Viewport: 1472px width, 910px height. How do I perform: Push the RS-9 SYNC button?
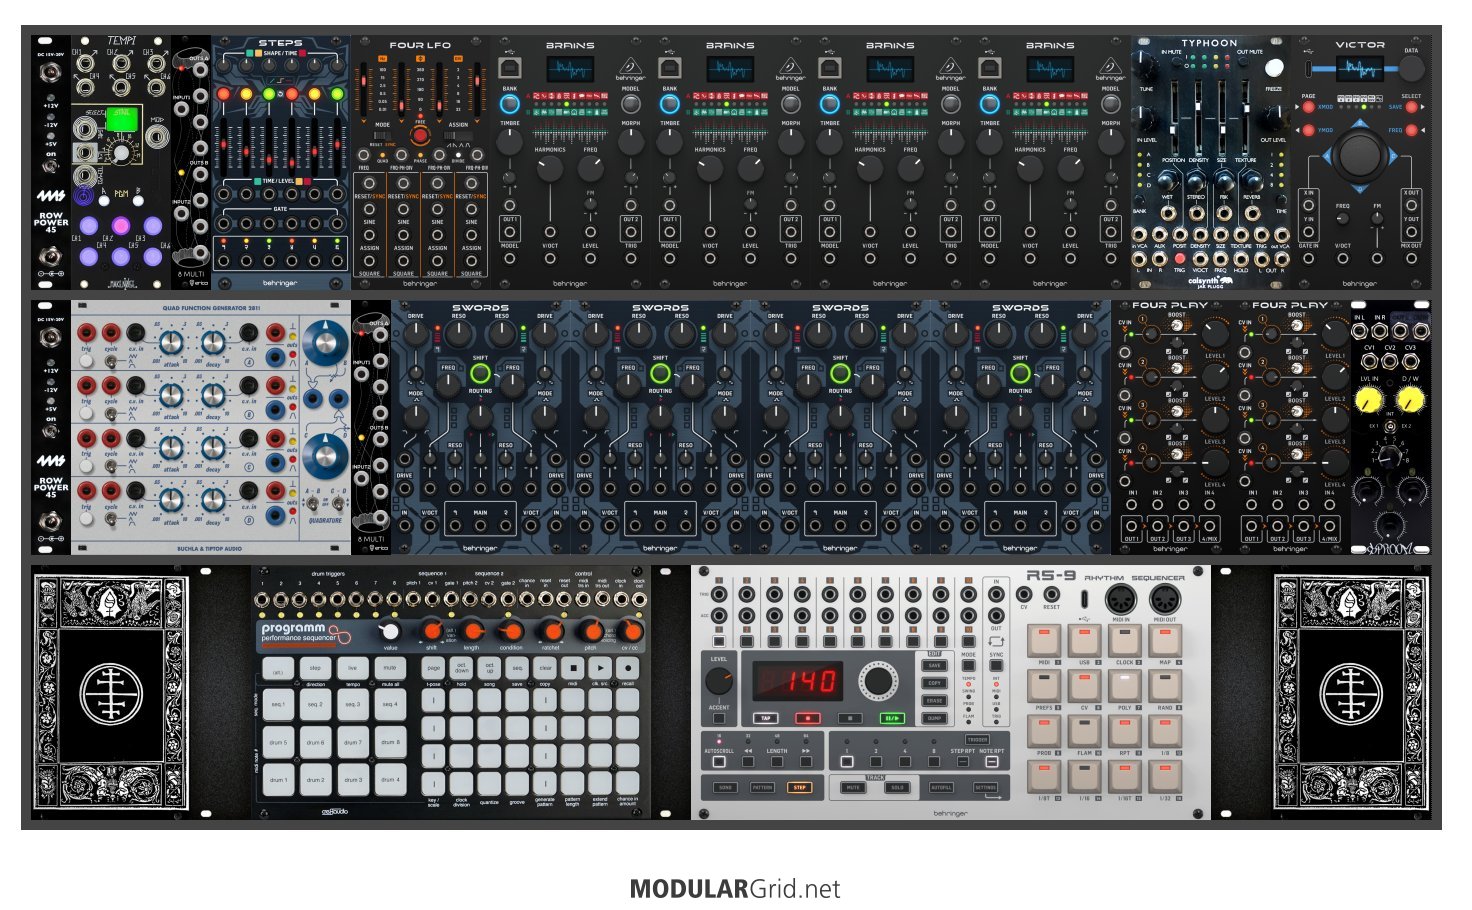tap(996, 666)
